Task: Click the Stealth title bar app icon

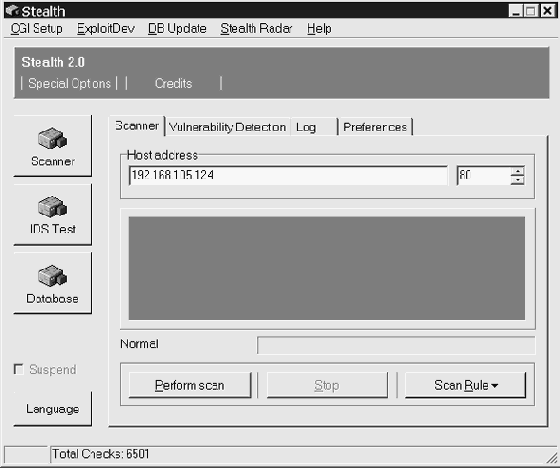Action: tap(13, 11)
